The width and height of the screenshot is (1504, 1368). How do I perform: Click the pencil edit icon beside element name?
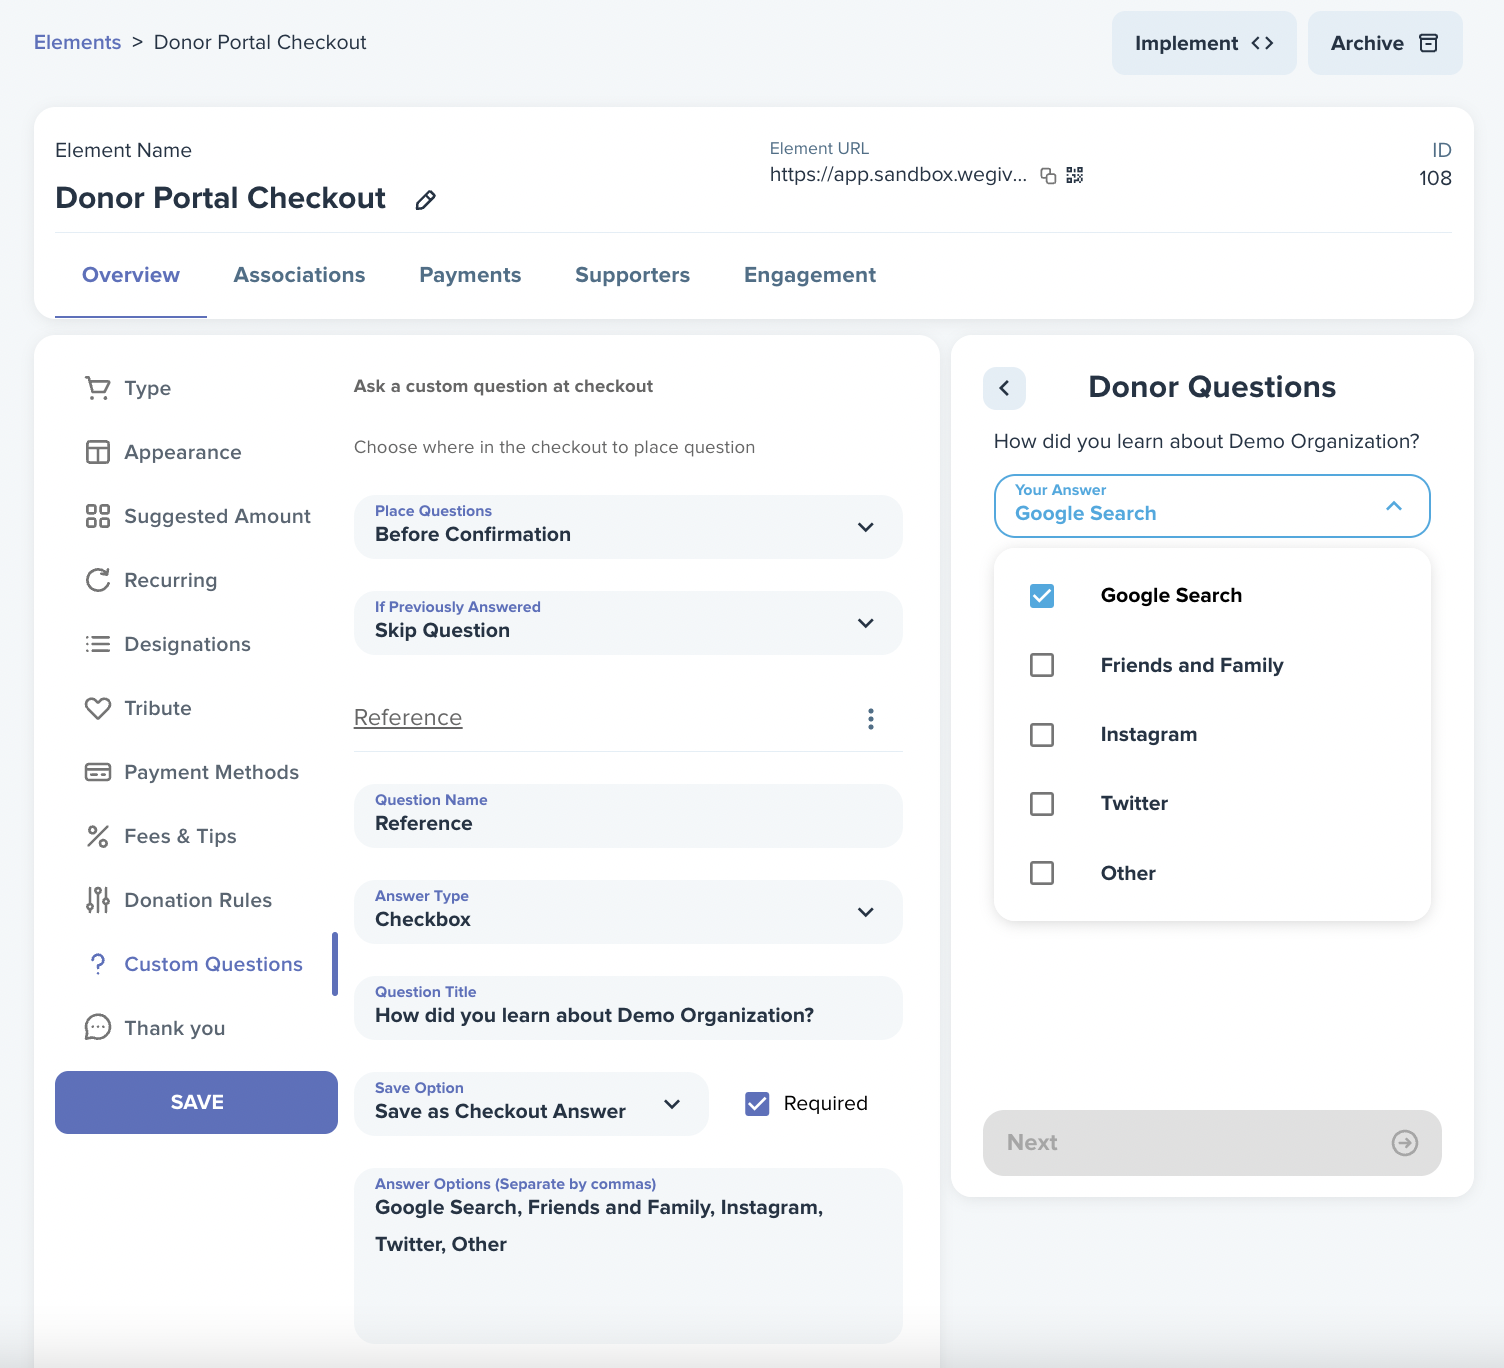point(425,200)
